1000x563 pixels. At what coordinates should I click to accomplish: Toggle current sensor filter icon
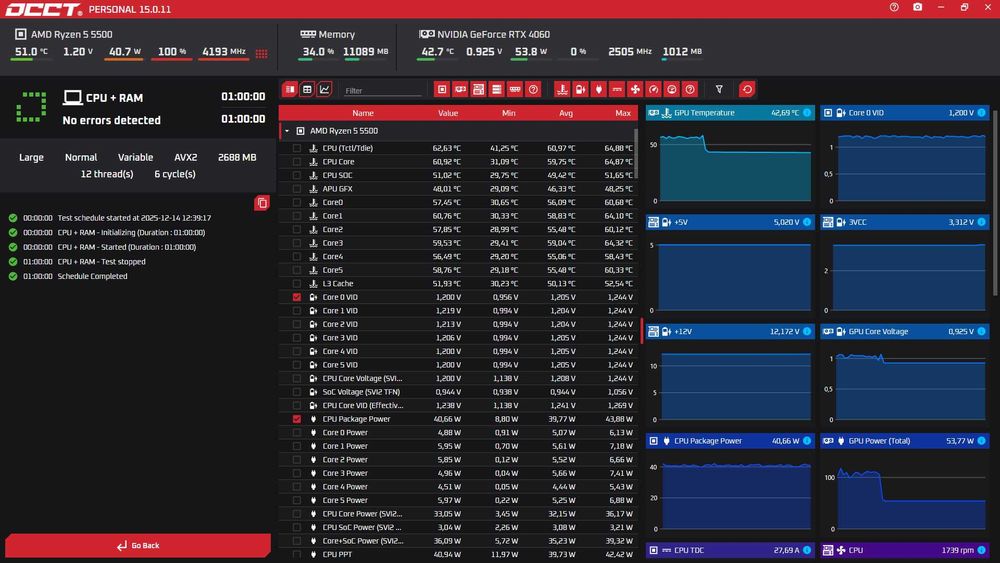[617, 89]
